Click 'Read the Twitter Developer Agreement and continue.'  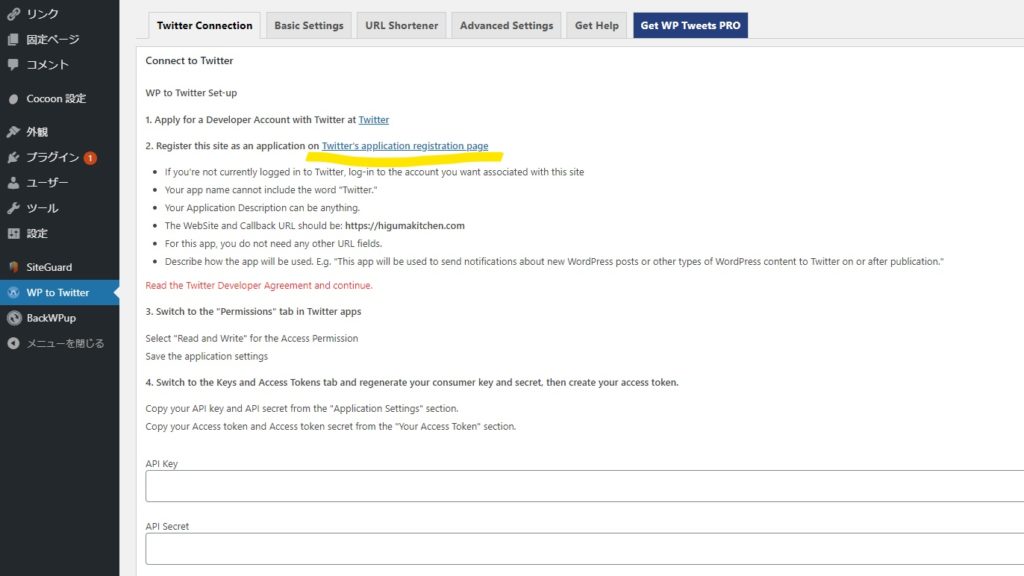pos(259,285)
